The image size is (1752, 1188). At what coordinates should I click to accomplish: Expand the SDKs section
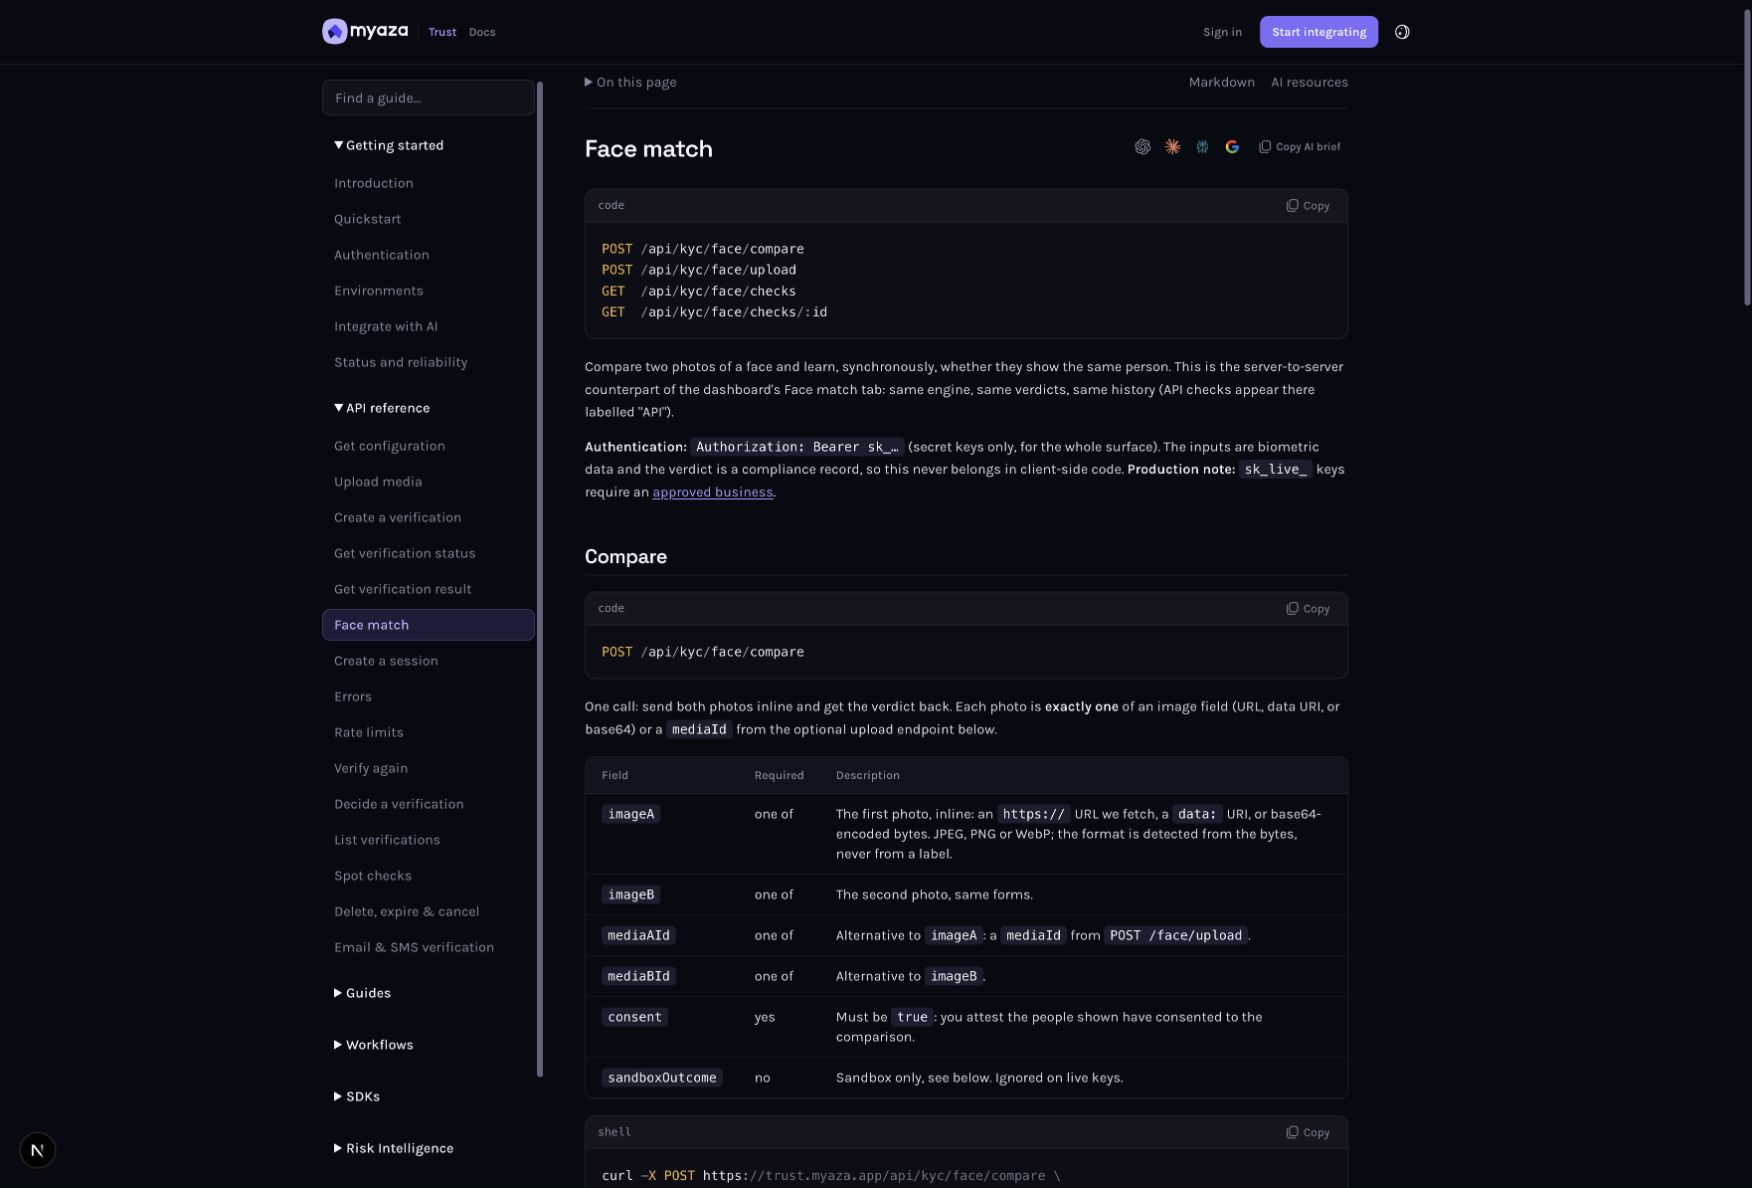[x=357, y=1097]
